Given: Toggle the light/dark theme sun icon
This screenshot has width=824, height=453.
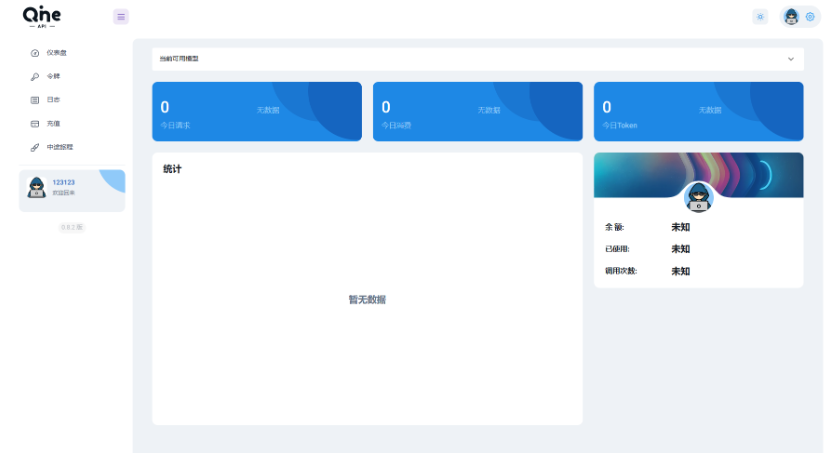Looking at the screenshot, I should (x=761, y=16).
